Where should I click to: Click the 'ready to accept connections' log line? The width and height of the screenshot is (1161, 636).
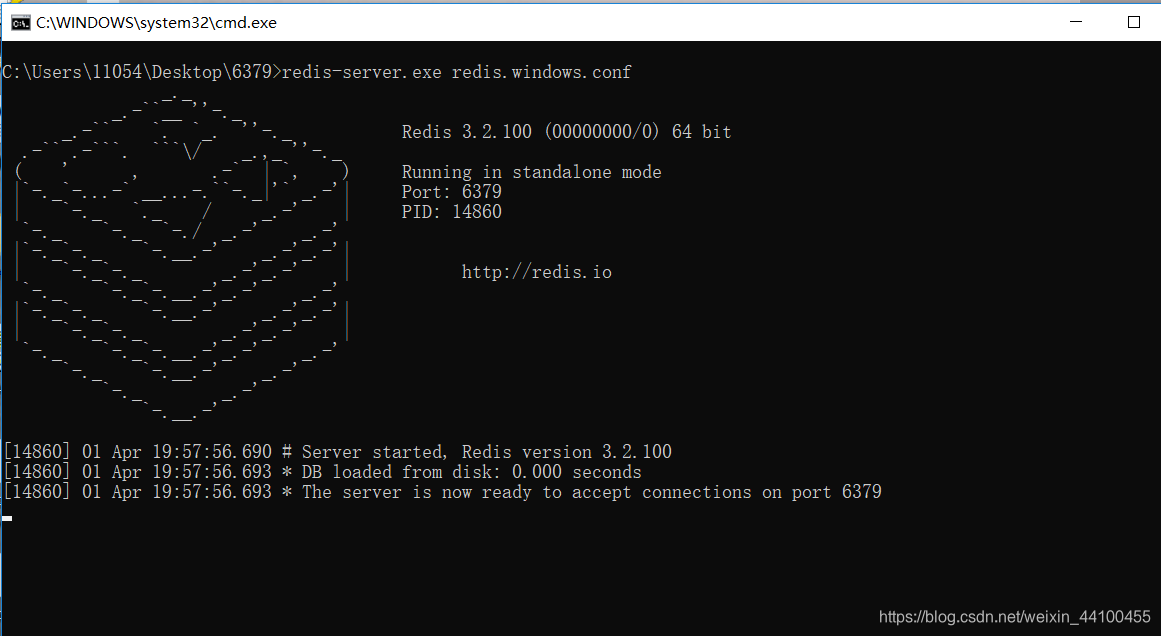coord(443,492)
